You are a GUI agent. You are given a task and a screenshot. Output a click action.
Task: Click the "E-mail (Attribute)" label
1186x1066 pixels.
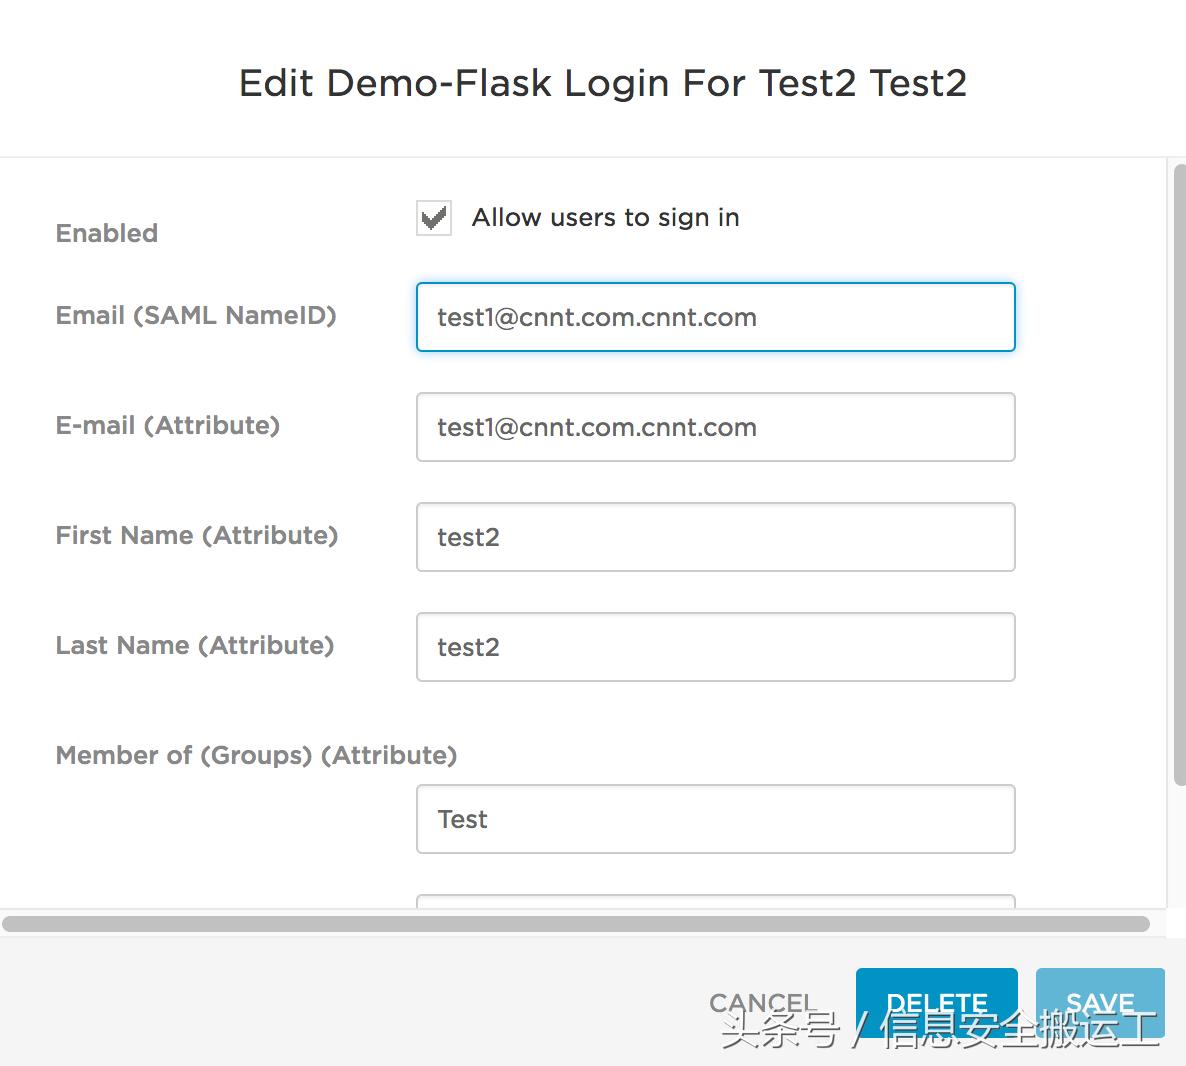pyautogui.click(x=168, y=425)
